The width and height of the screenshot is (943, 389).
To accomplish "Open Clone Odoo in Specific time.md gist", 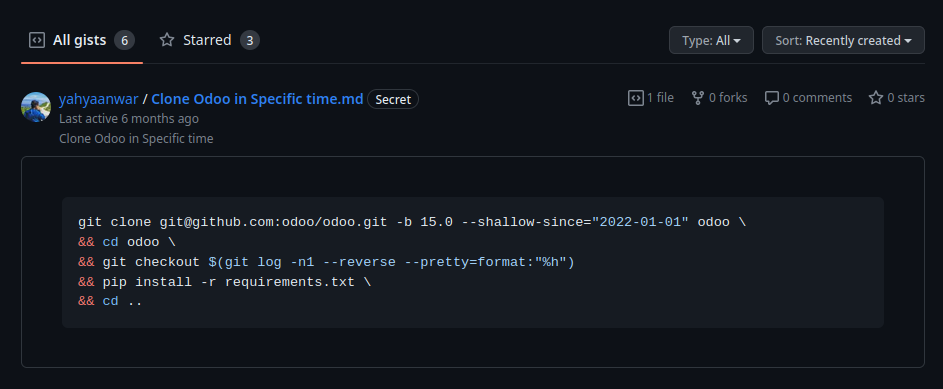I will [x=257, y=99].
